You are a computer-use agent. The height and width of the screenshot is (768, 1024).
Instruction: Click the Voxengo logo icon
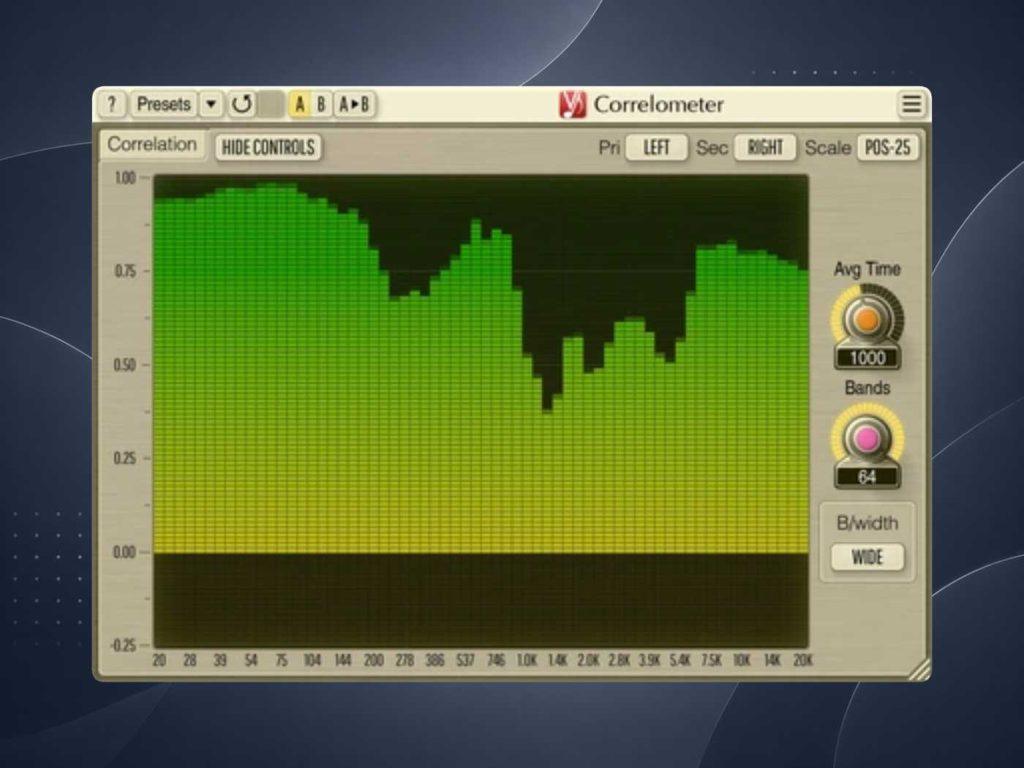click(x=573, y=104)
